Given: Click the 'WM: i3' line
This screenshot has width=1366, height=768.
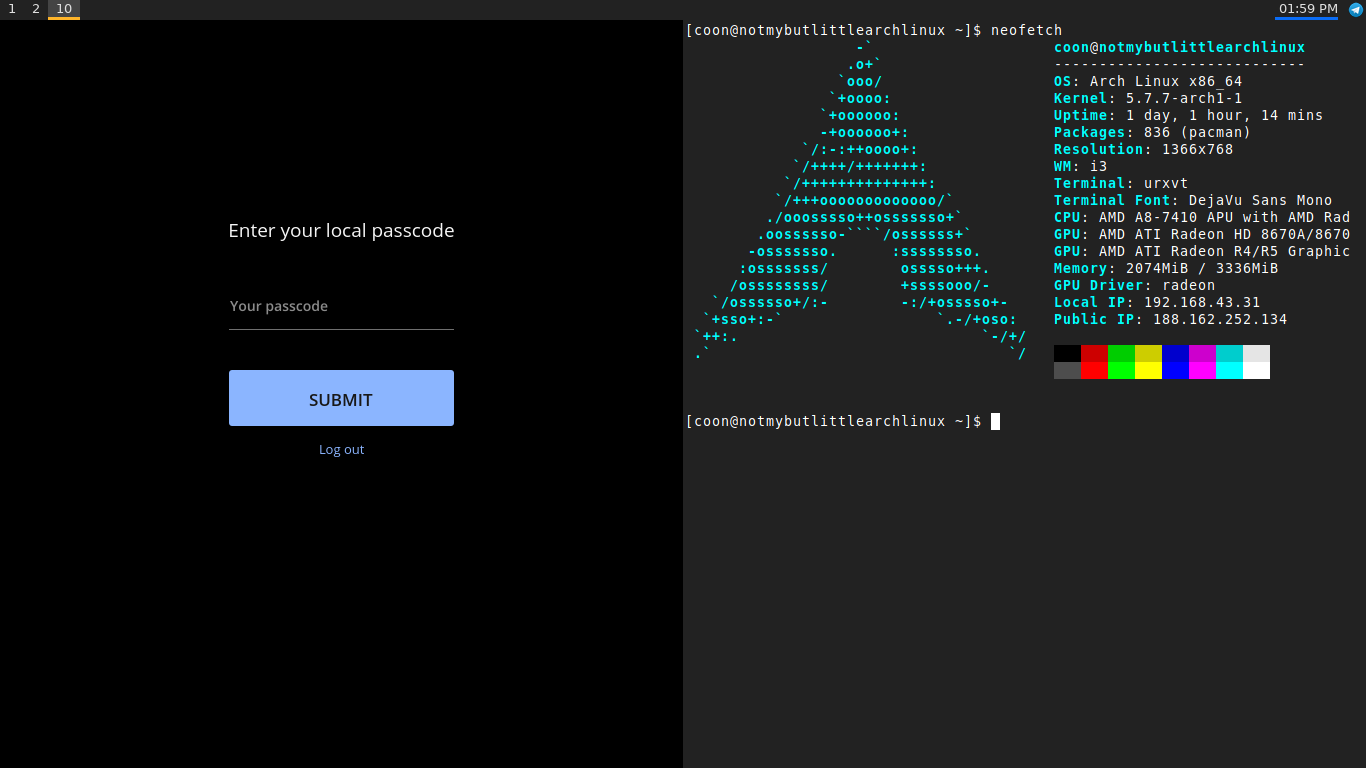Looking at the screenshot, I should (x=1080, y=167).
